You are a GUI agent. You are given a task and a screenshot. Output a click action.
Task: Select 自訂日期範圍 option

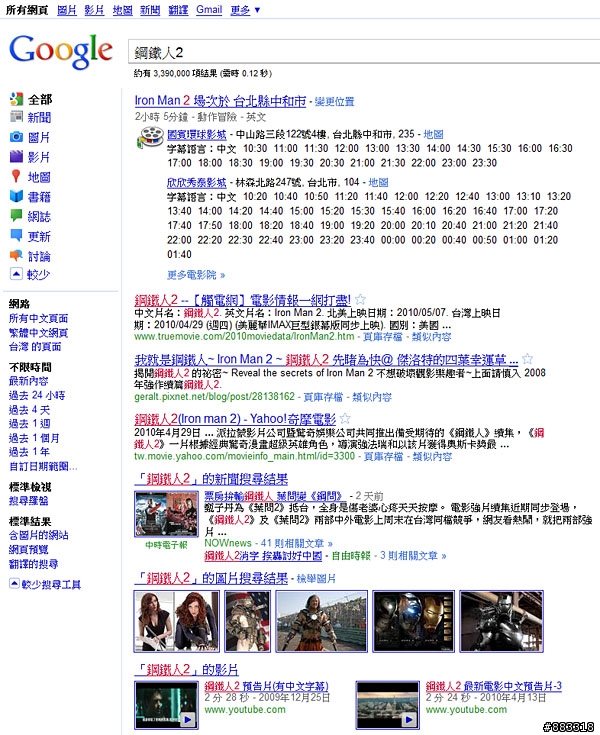pyautogui.click(x=43, y=466)
